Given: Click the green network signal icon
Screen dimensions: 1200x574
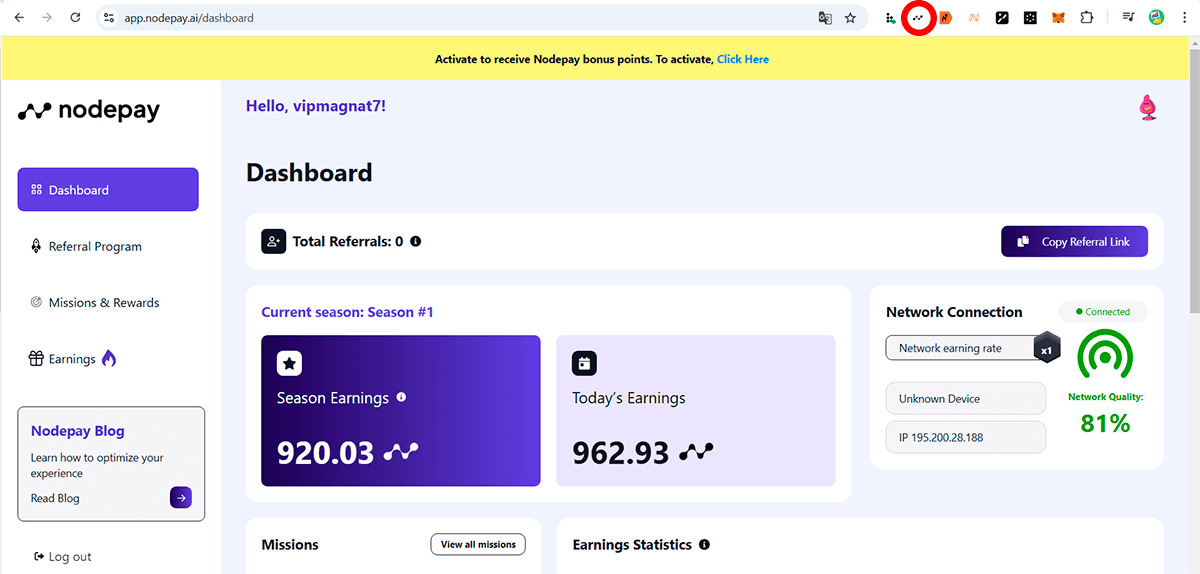Looking at the screenshot, I should [1104, 357].
